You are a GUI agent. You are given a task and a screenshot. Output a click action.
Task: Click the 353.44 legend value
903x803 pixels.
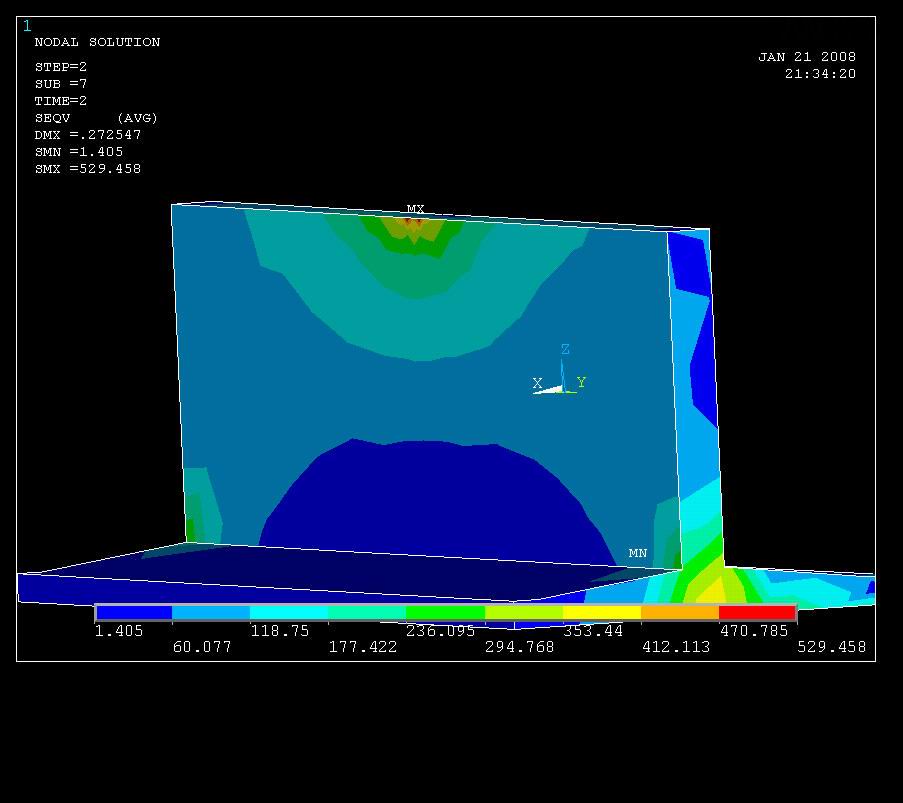593,631
